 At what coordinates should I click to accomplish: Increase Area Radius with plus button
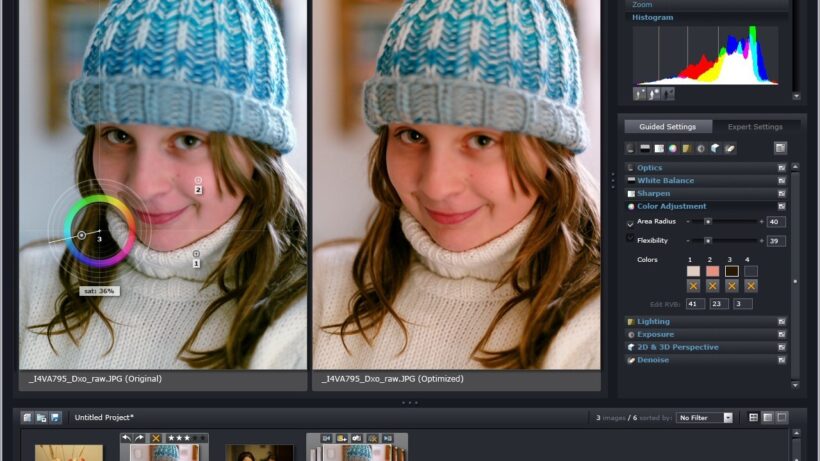pyautogui.click(x=761, y=222)
